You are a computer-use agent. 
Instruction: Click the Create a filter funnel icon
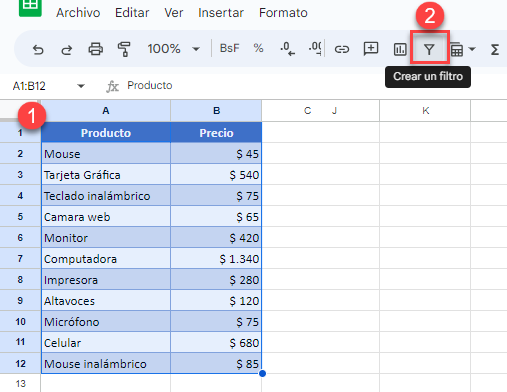429,50
